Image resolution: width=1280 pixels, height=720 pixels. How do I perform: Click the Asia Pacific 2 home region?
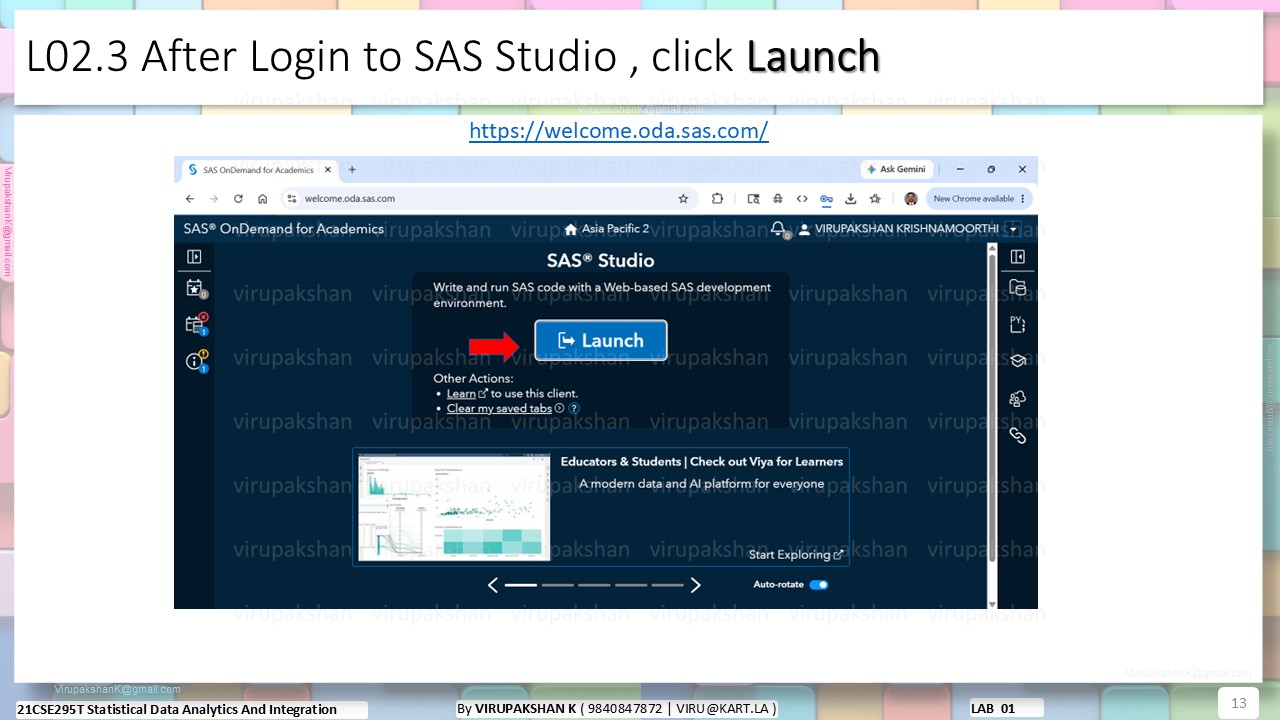(x=607, y=229)
